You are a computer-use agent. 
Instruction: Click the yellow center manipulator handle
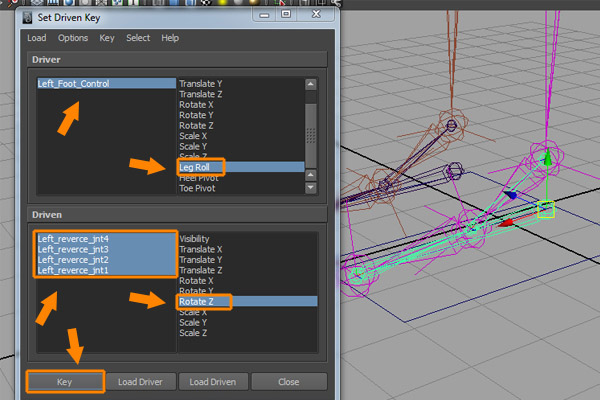click(x=545, y=209)
